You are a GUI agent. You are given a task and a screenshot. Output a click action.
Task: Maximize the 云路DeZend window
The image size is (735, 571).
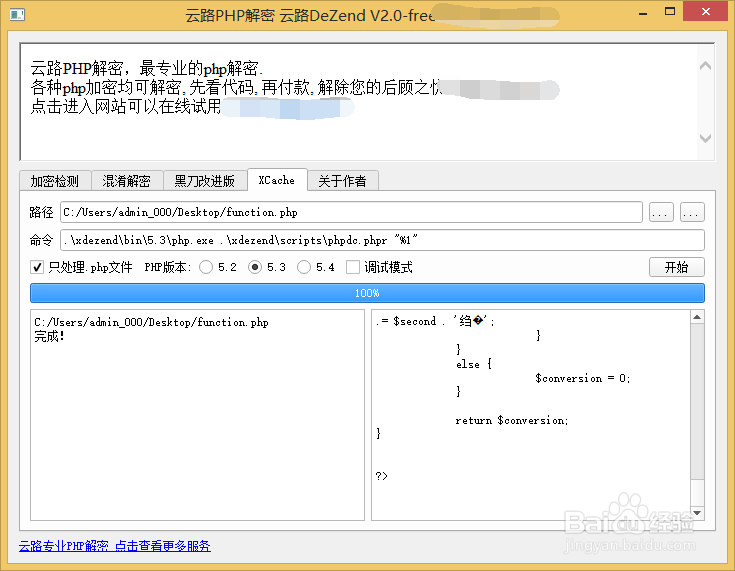click(670, 12)
